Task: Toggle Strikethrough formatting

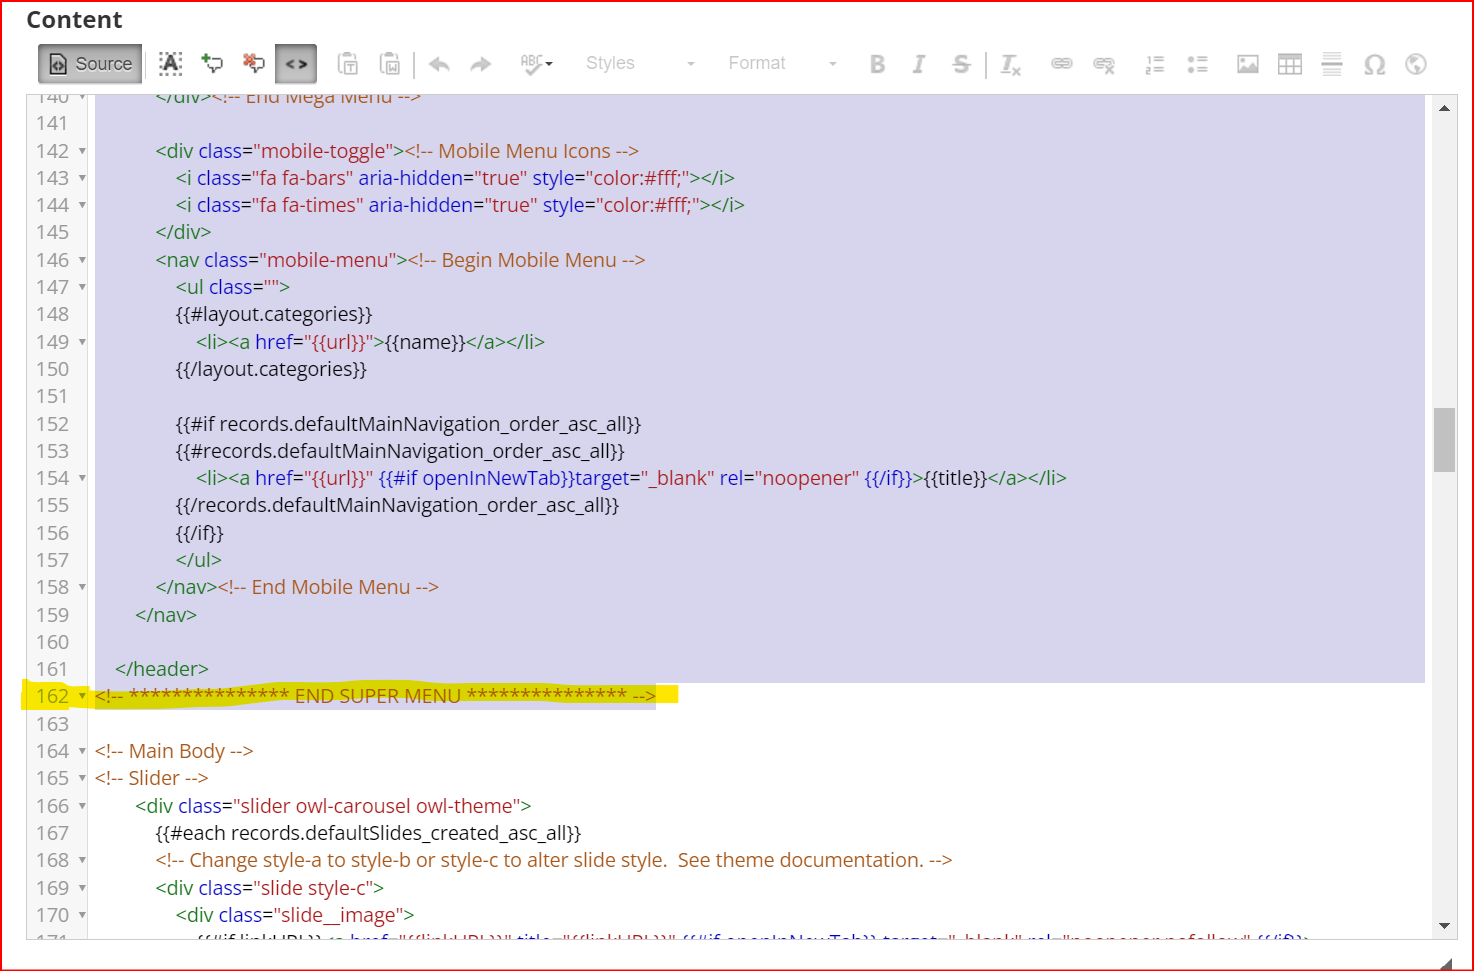Action: [x=961, y=64]
